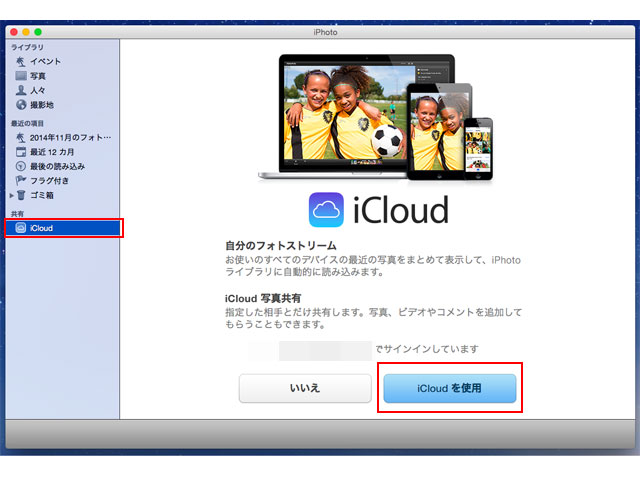Click the iCloud 写真共有 heading

pos(263,298)
